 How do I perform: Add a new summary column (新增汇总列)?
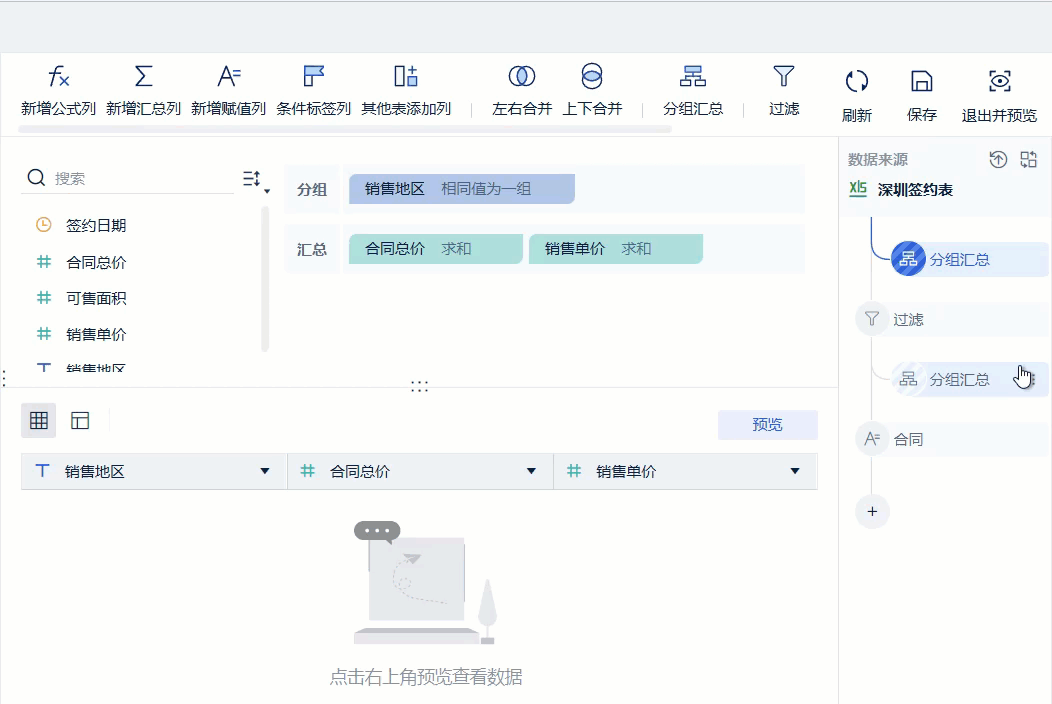[144, 91]
